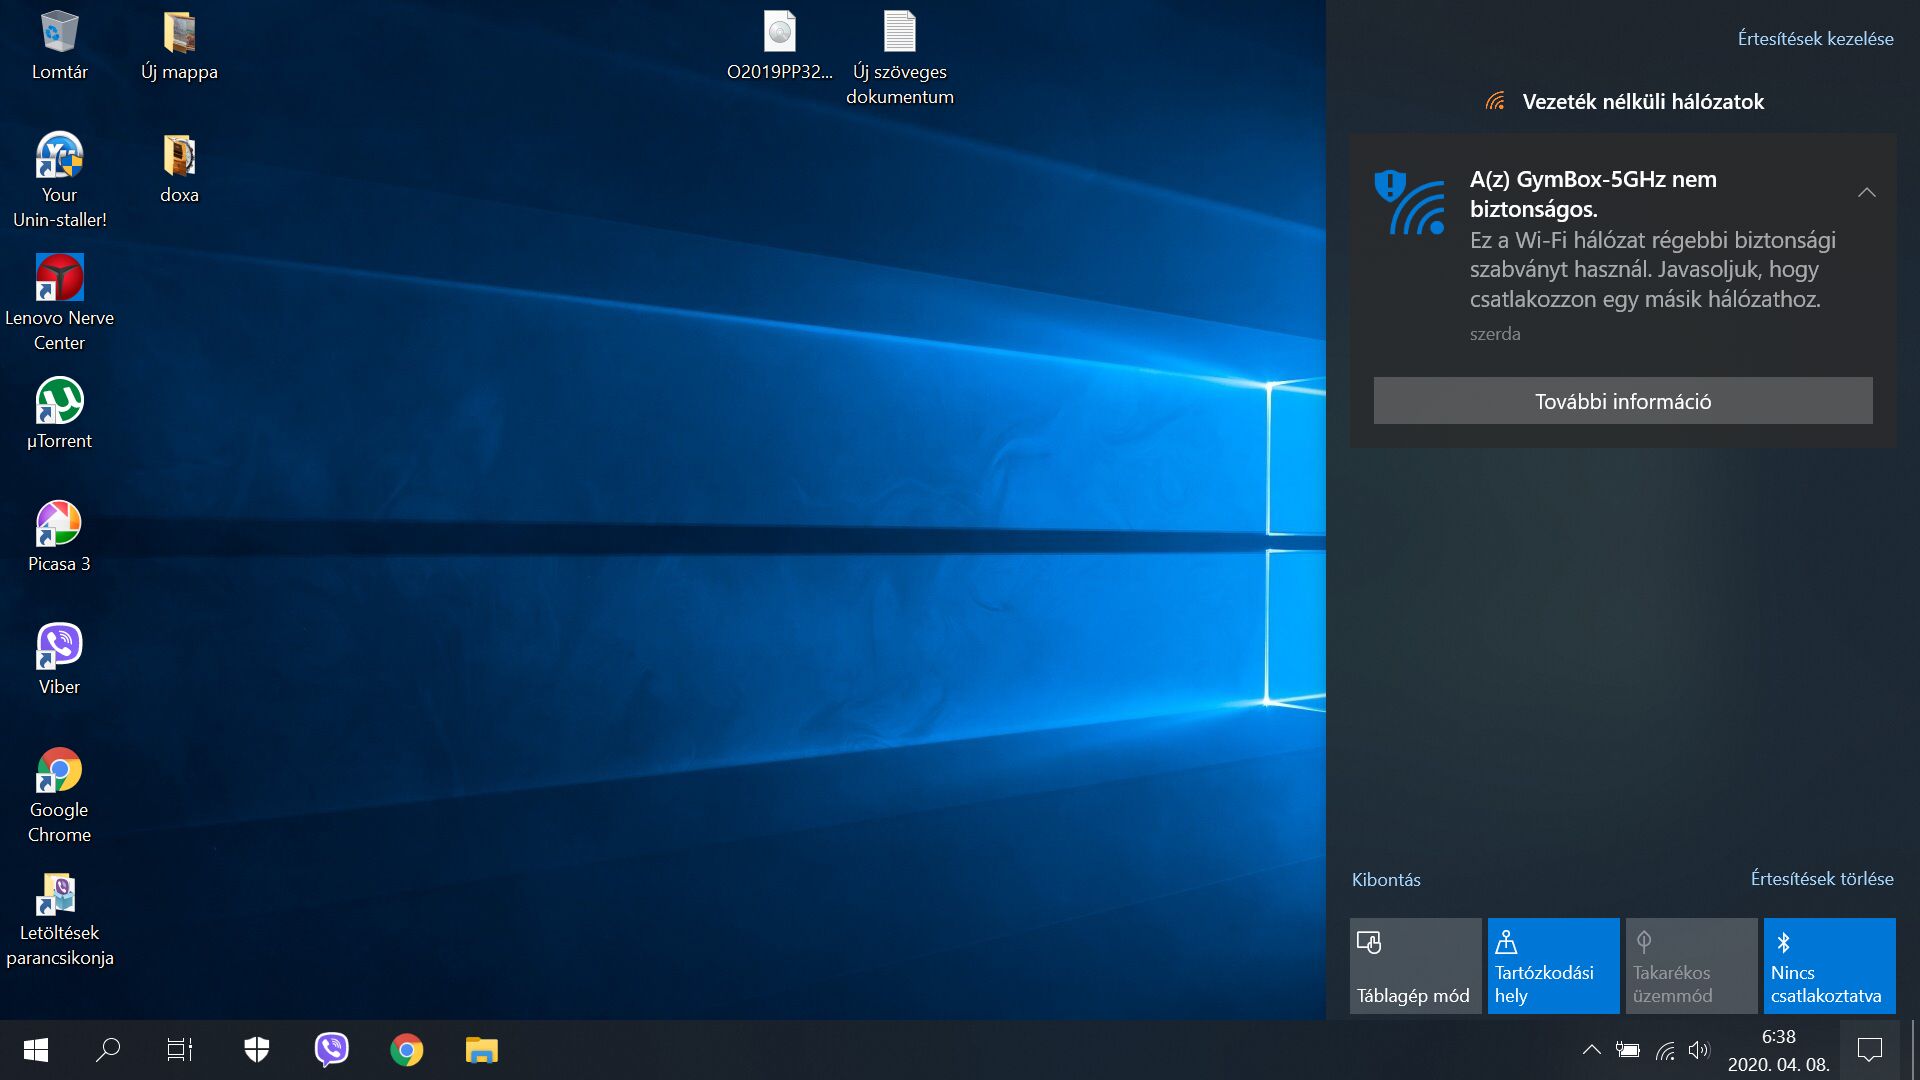The image size is (1920, 1080).
Task: Click the További információ button
Action: [1622, 401]
